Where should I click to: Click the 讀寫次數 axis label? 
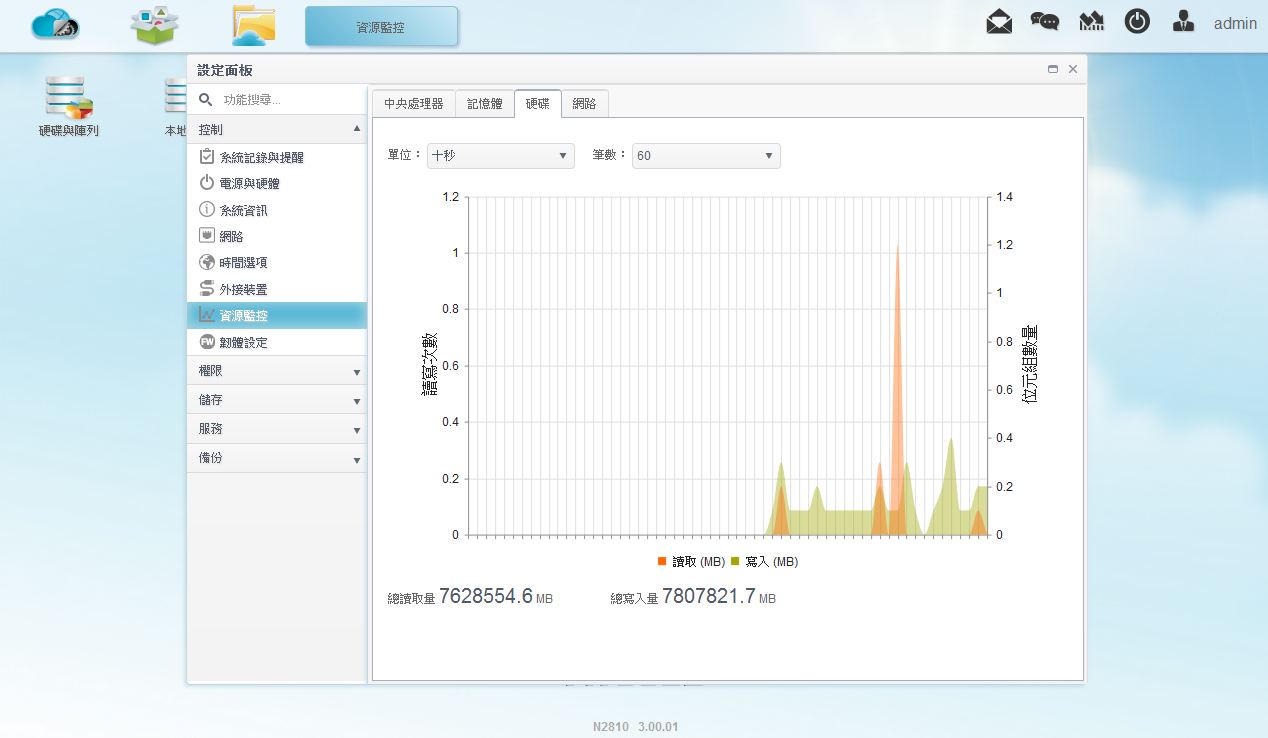(429, 365)
